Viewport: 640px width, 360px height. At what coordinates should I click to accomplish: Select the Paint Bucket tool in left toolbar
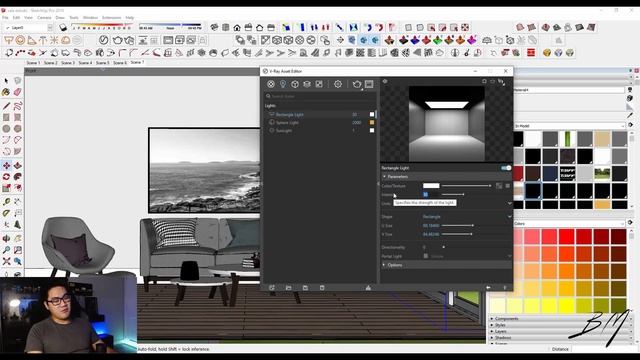click(x=6, y=92)
